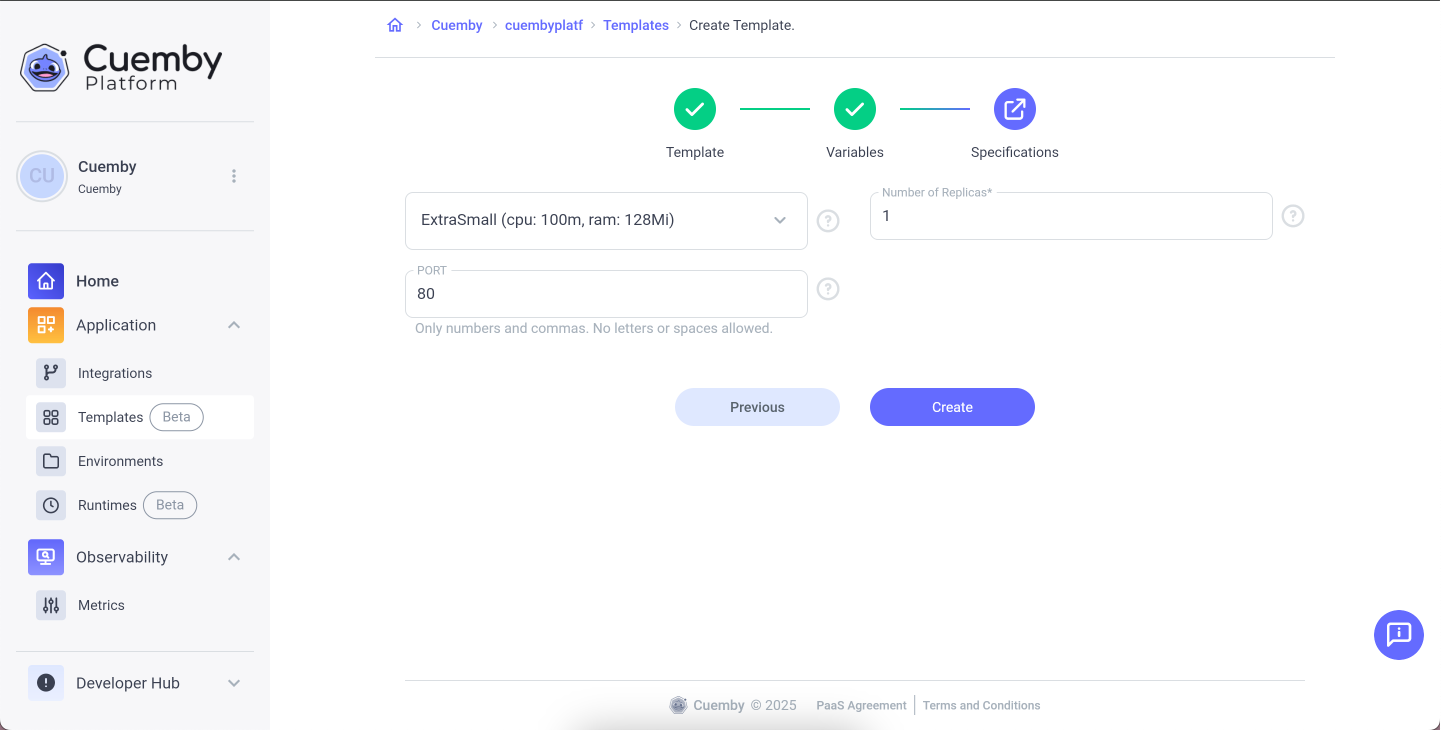Viewport: 1442px width, 730px height.
Task: Expand the Developer Hub section
Action: point(233,682)
